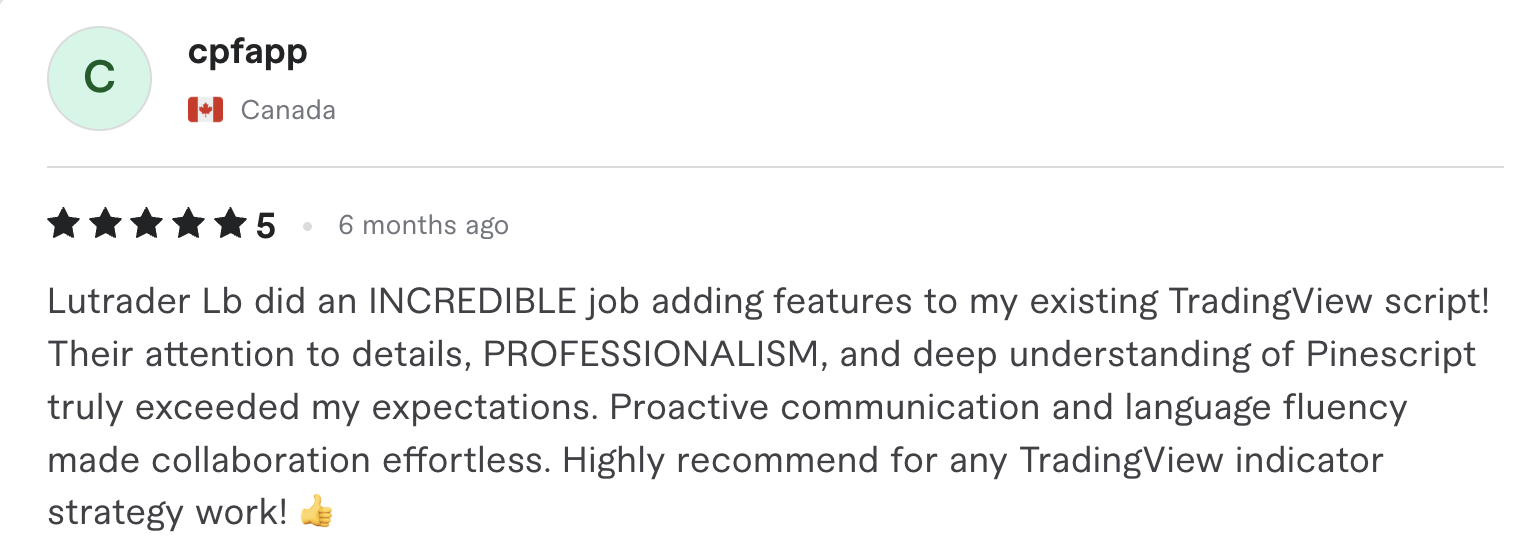Click the word INCREDIBLE in review

pos(473,301)
